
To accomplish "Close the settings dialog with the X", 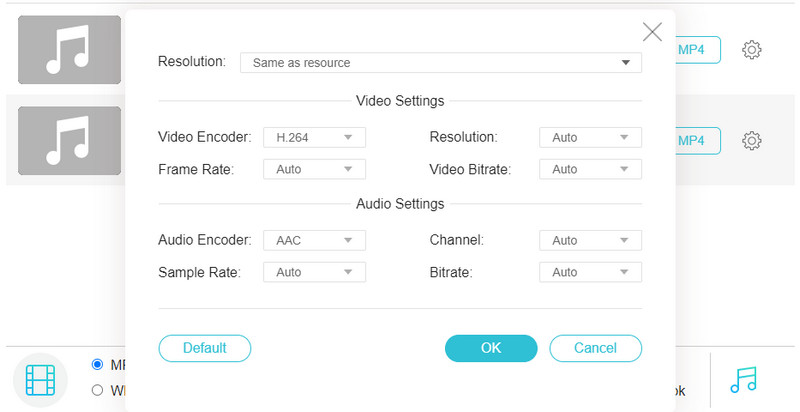I will [x=652, y=32].
